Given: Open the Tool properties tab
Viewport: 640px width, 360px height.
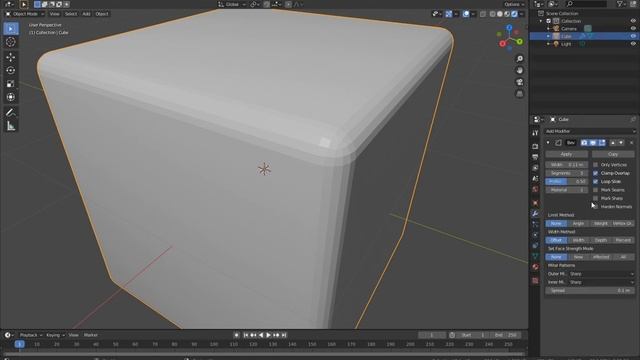Looking at the screenshot, I should 535,133.
